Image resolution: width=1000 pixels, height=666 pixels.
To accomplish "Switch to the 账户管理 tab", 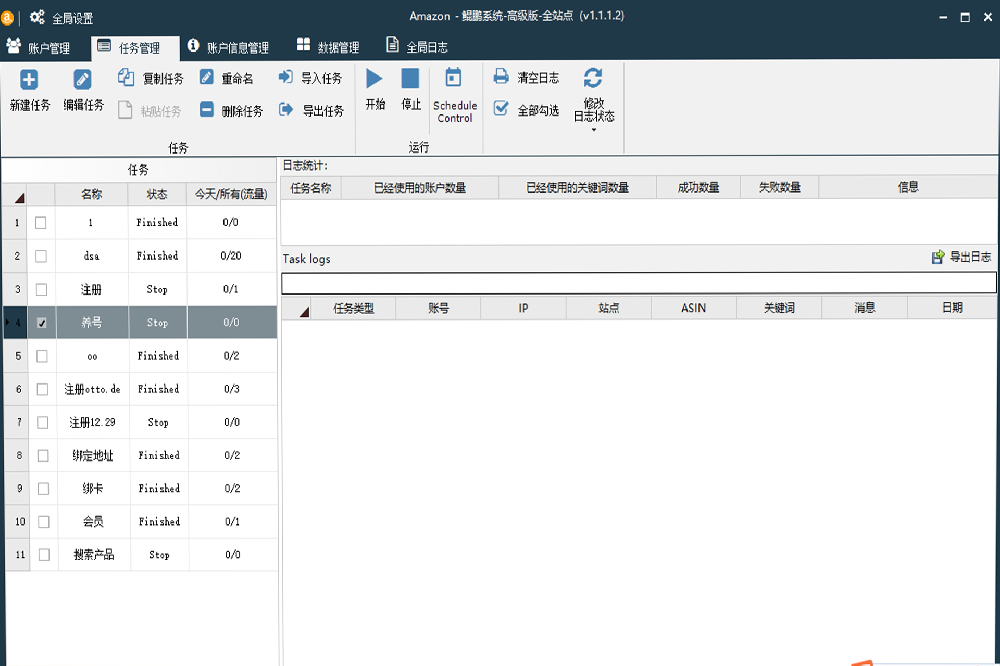I will click(x=38, y=47).
